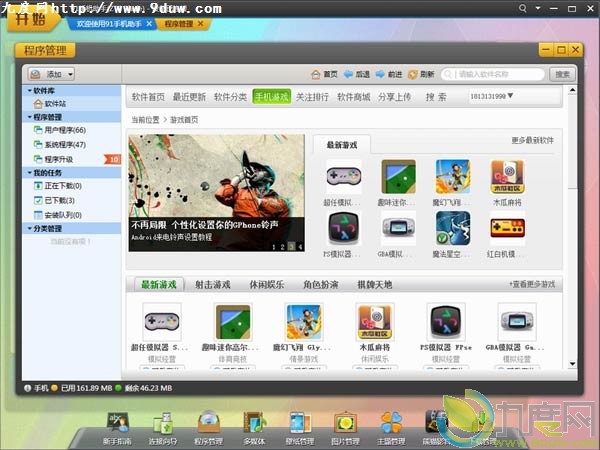Open the 搜 索 nav tab
The height and width of the screenshot is (450, 600).
(436, 97)
